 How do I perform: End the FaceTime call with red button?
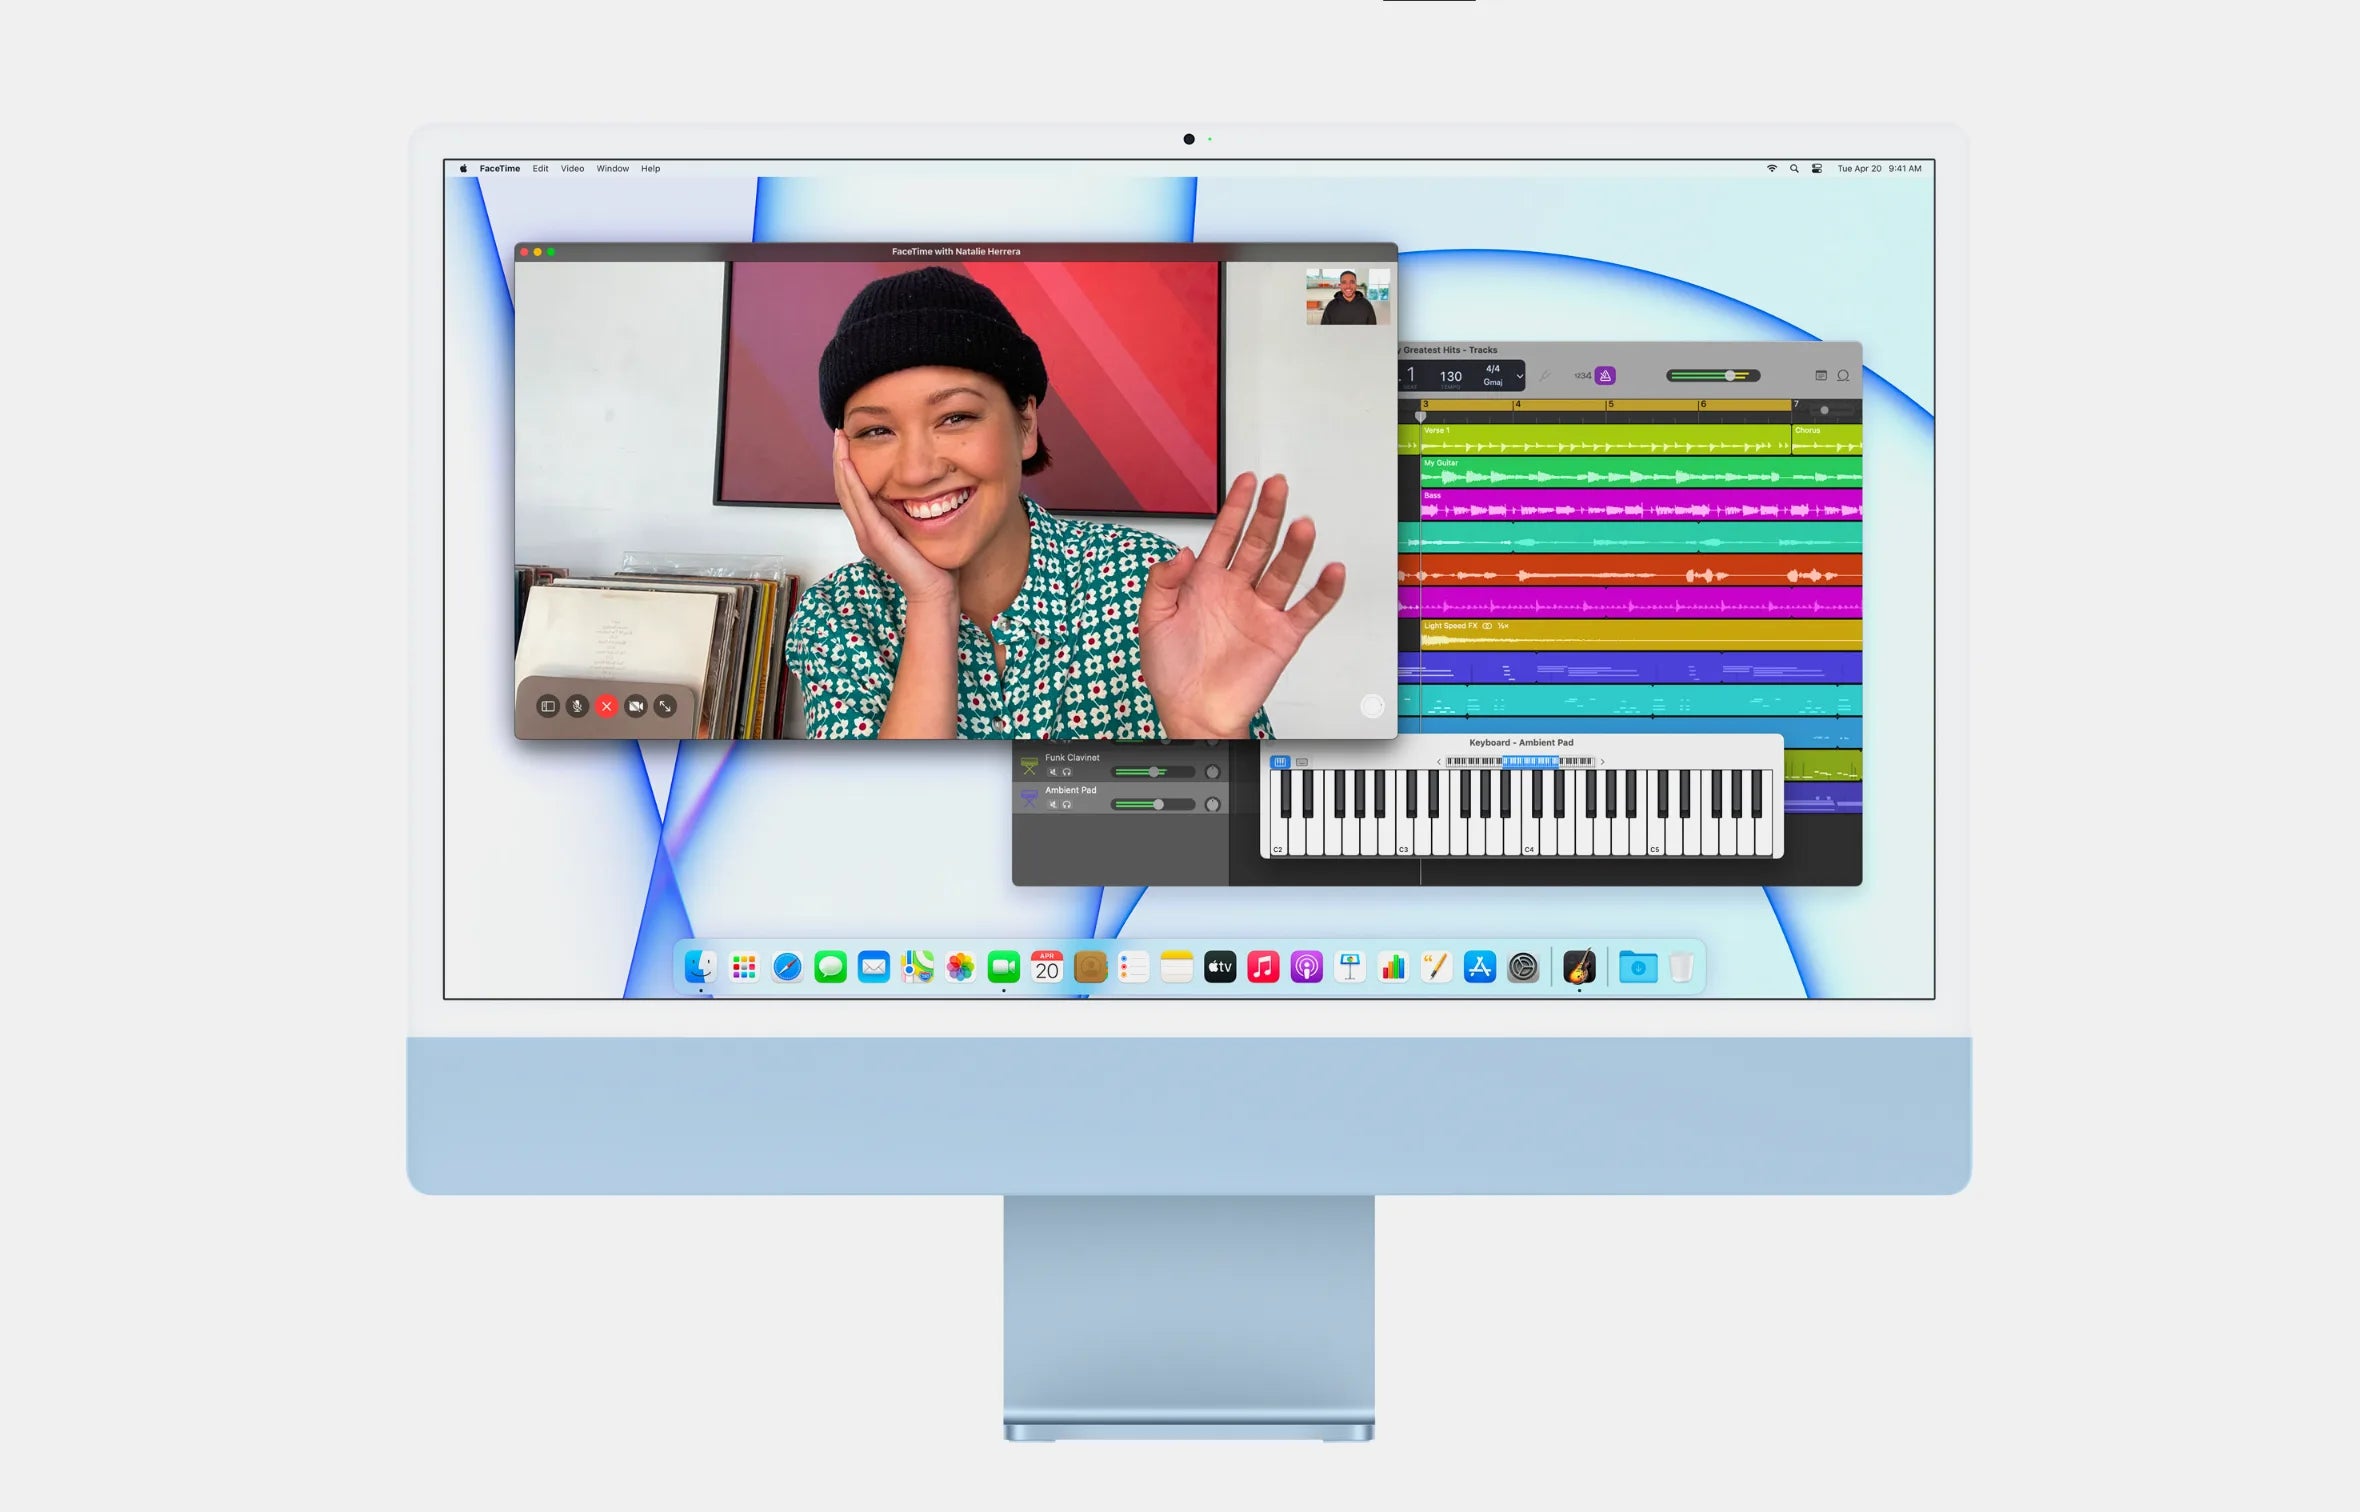pos(606,706)
